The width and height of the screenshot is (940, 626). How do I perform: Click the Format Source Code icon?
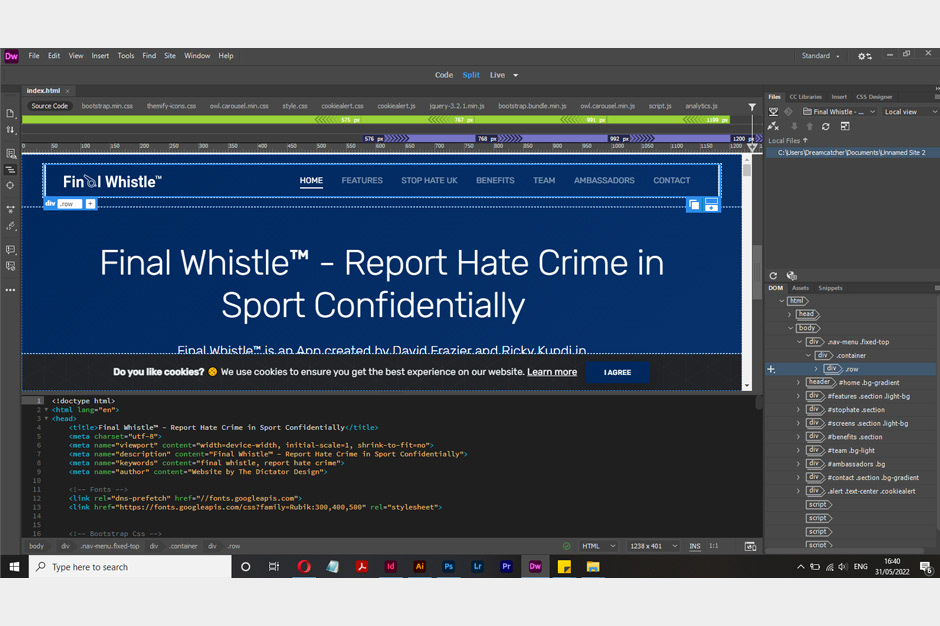10,226
